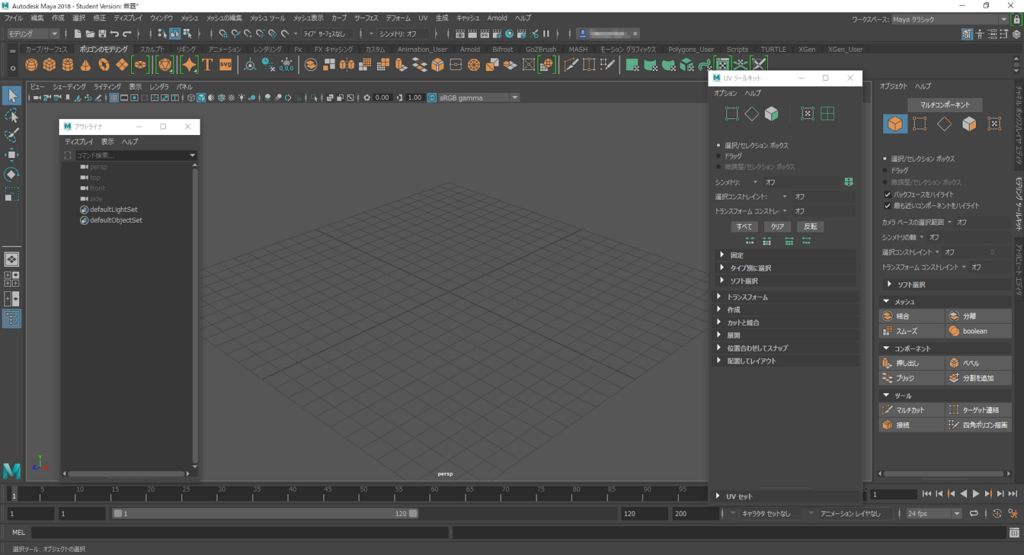
Task: Click the polygon Type (T) shelf icon
Action: pos(208,65)
